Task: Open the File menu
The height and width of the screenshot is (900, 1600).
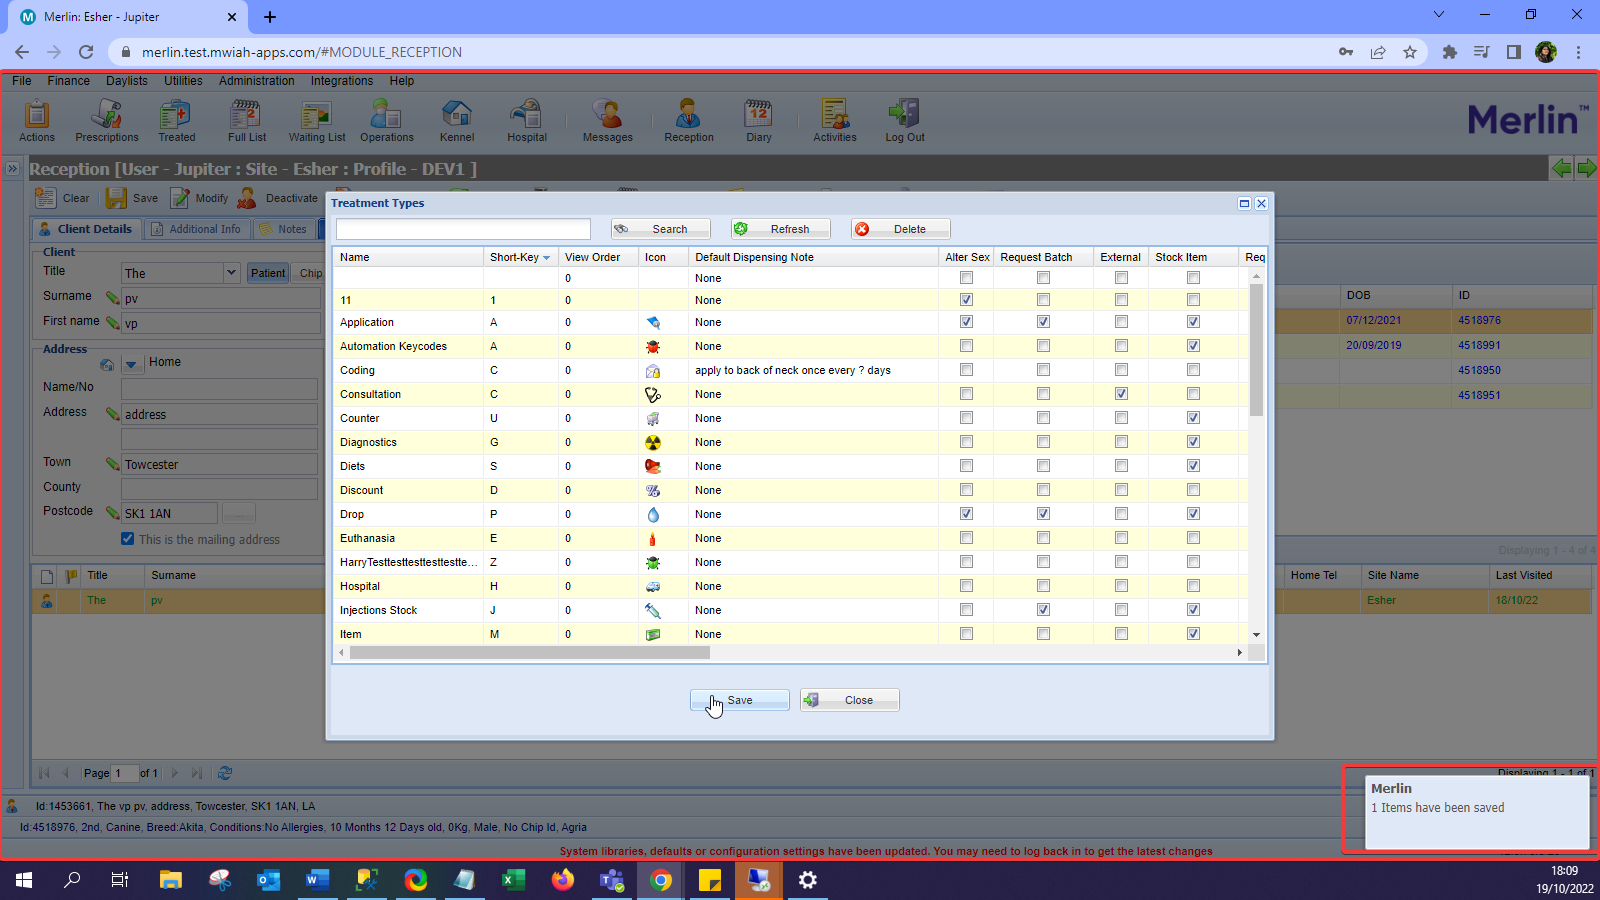Action: coord(22,81)
